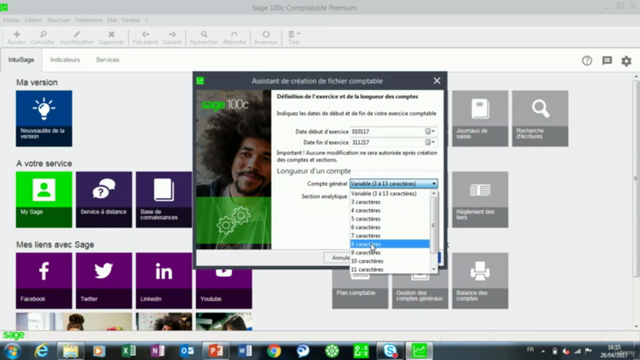Open the Youtube tile
Image resolution: width=640 pixels, height=360 pixels.
point(224,289)
